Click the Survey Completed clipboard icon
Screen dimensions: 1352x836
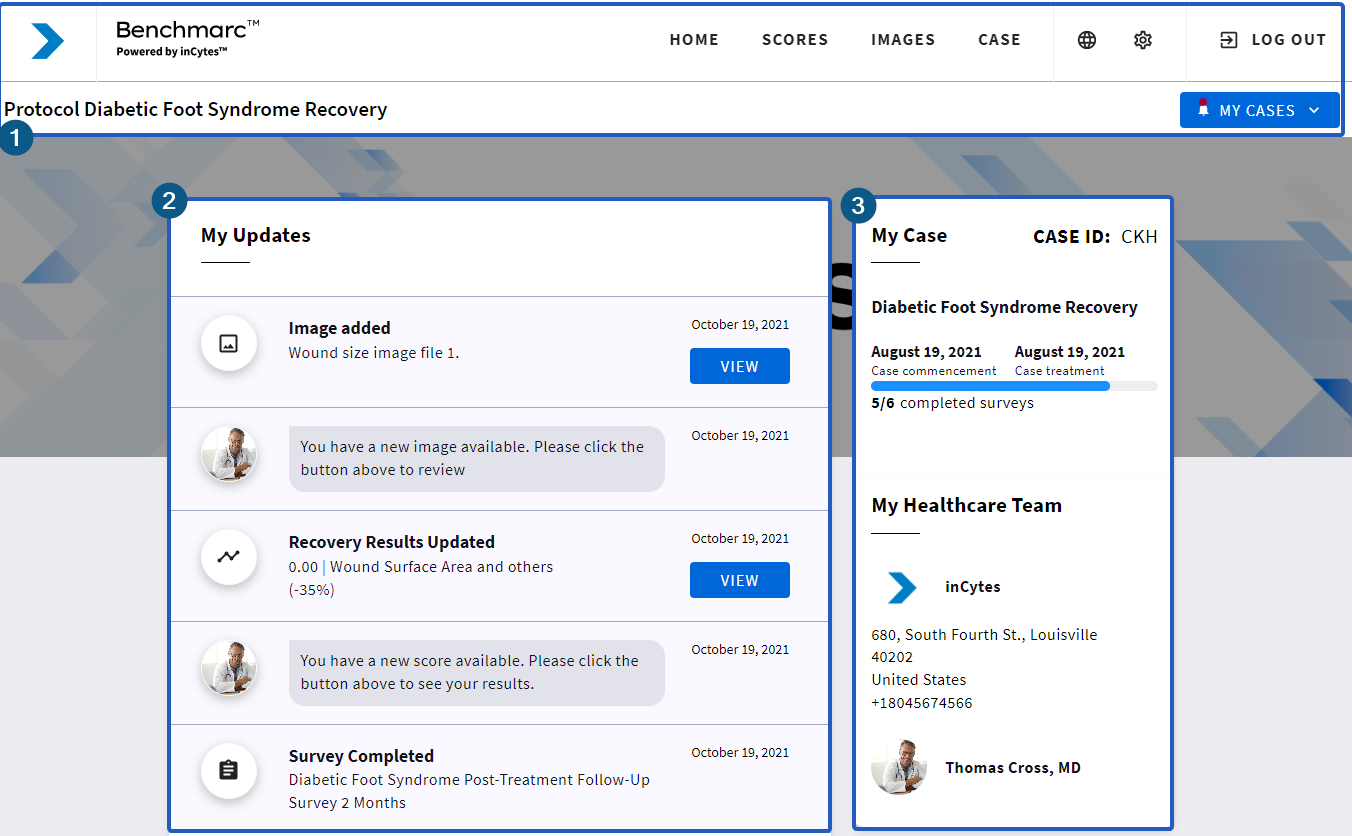pos(229,771)
